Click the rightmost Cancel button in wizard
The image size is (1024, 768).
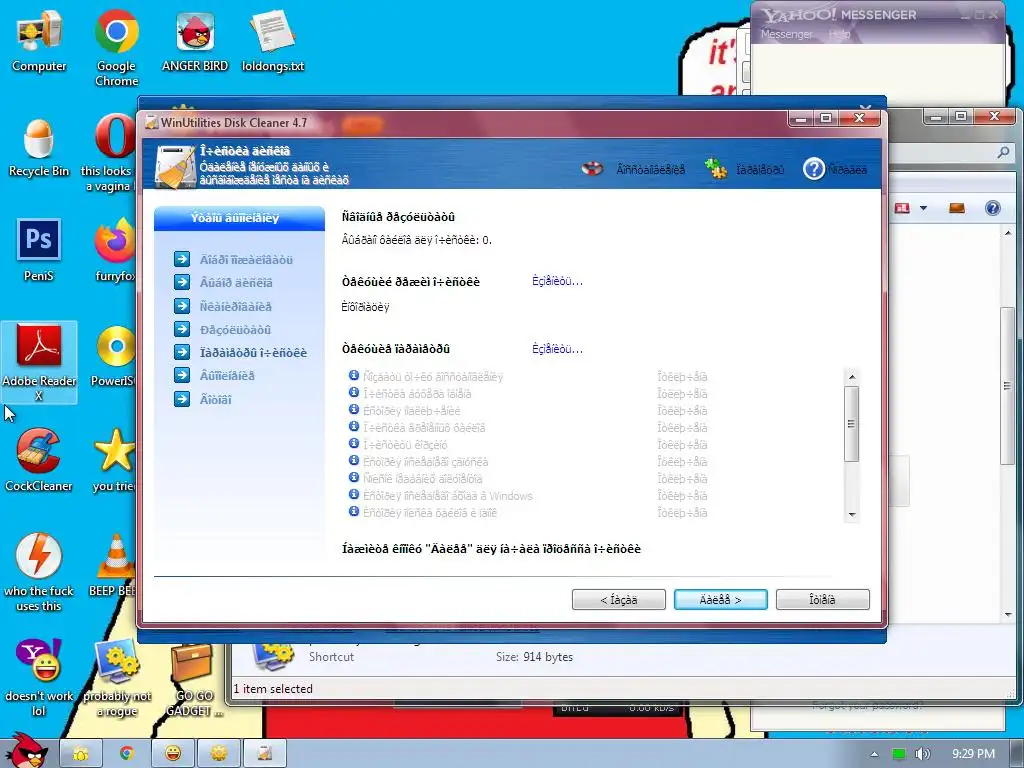(822, 600)
